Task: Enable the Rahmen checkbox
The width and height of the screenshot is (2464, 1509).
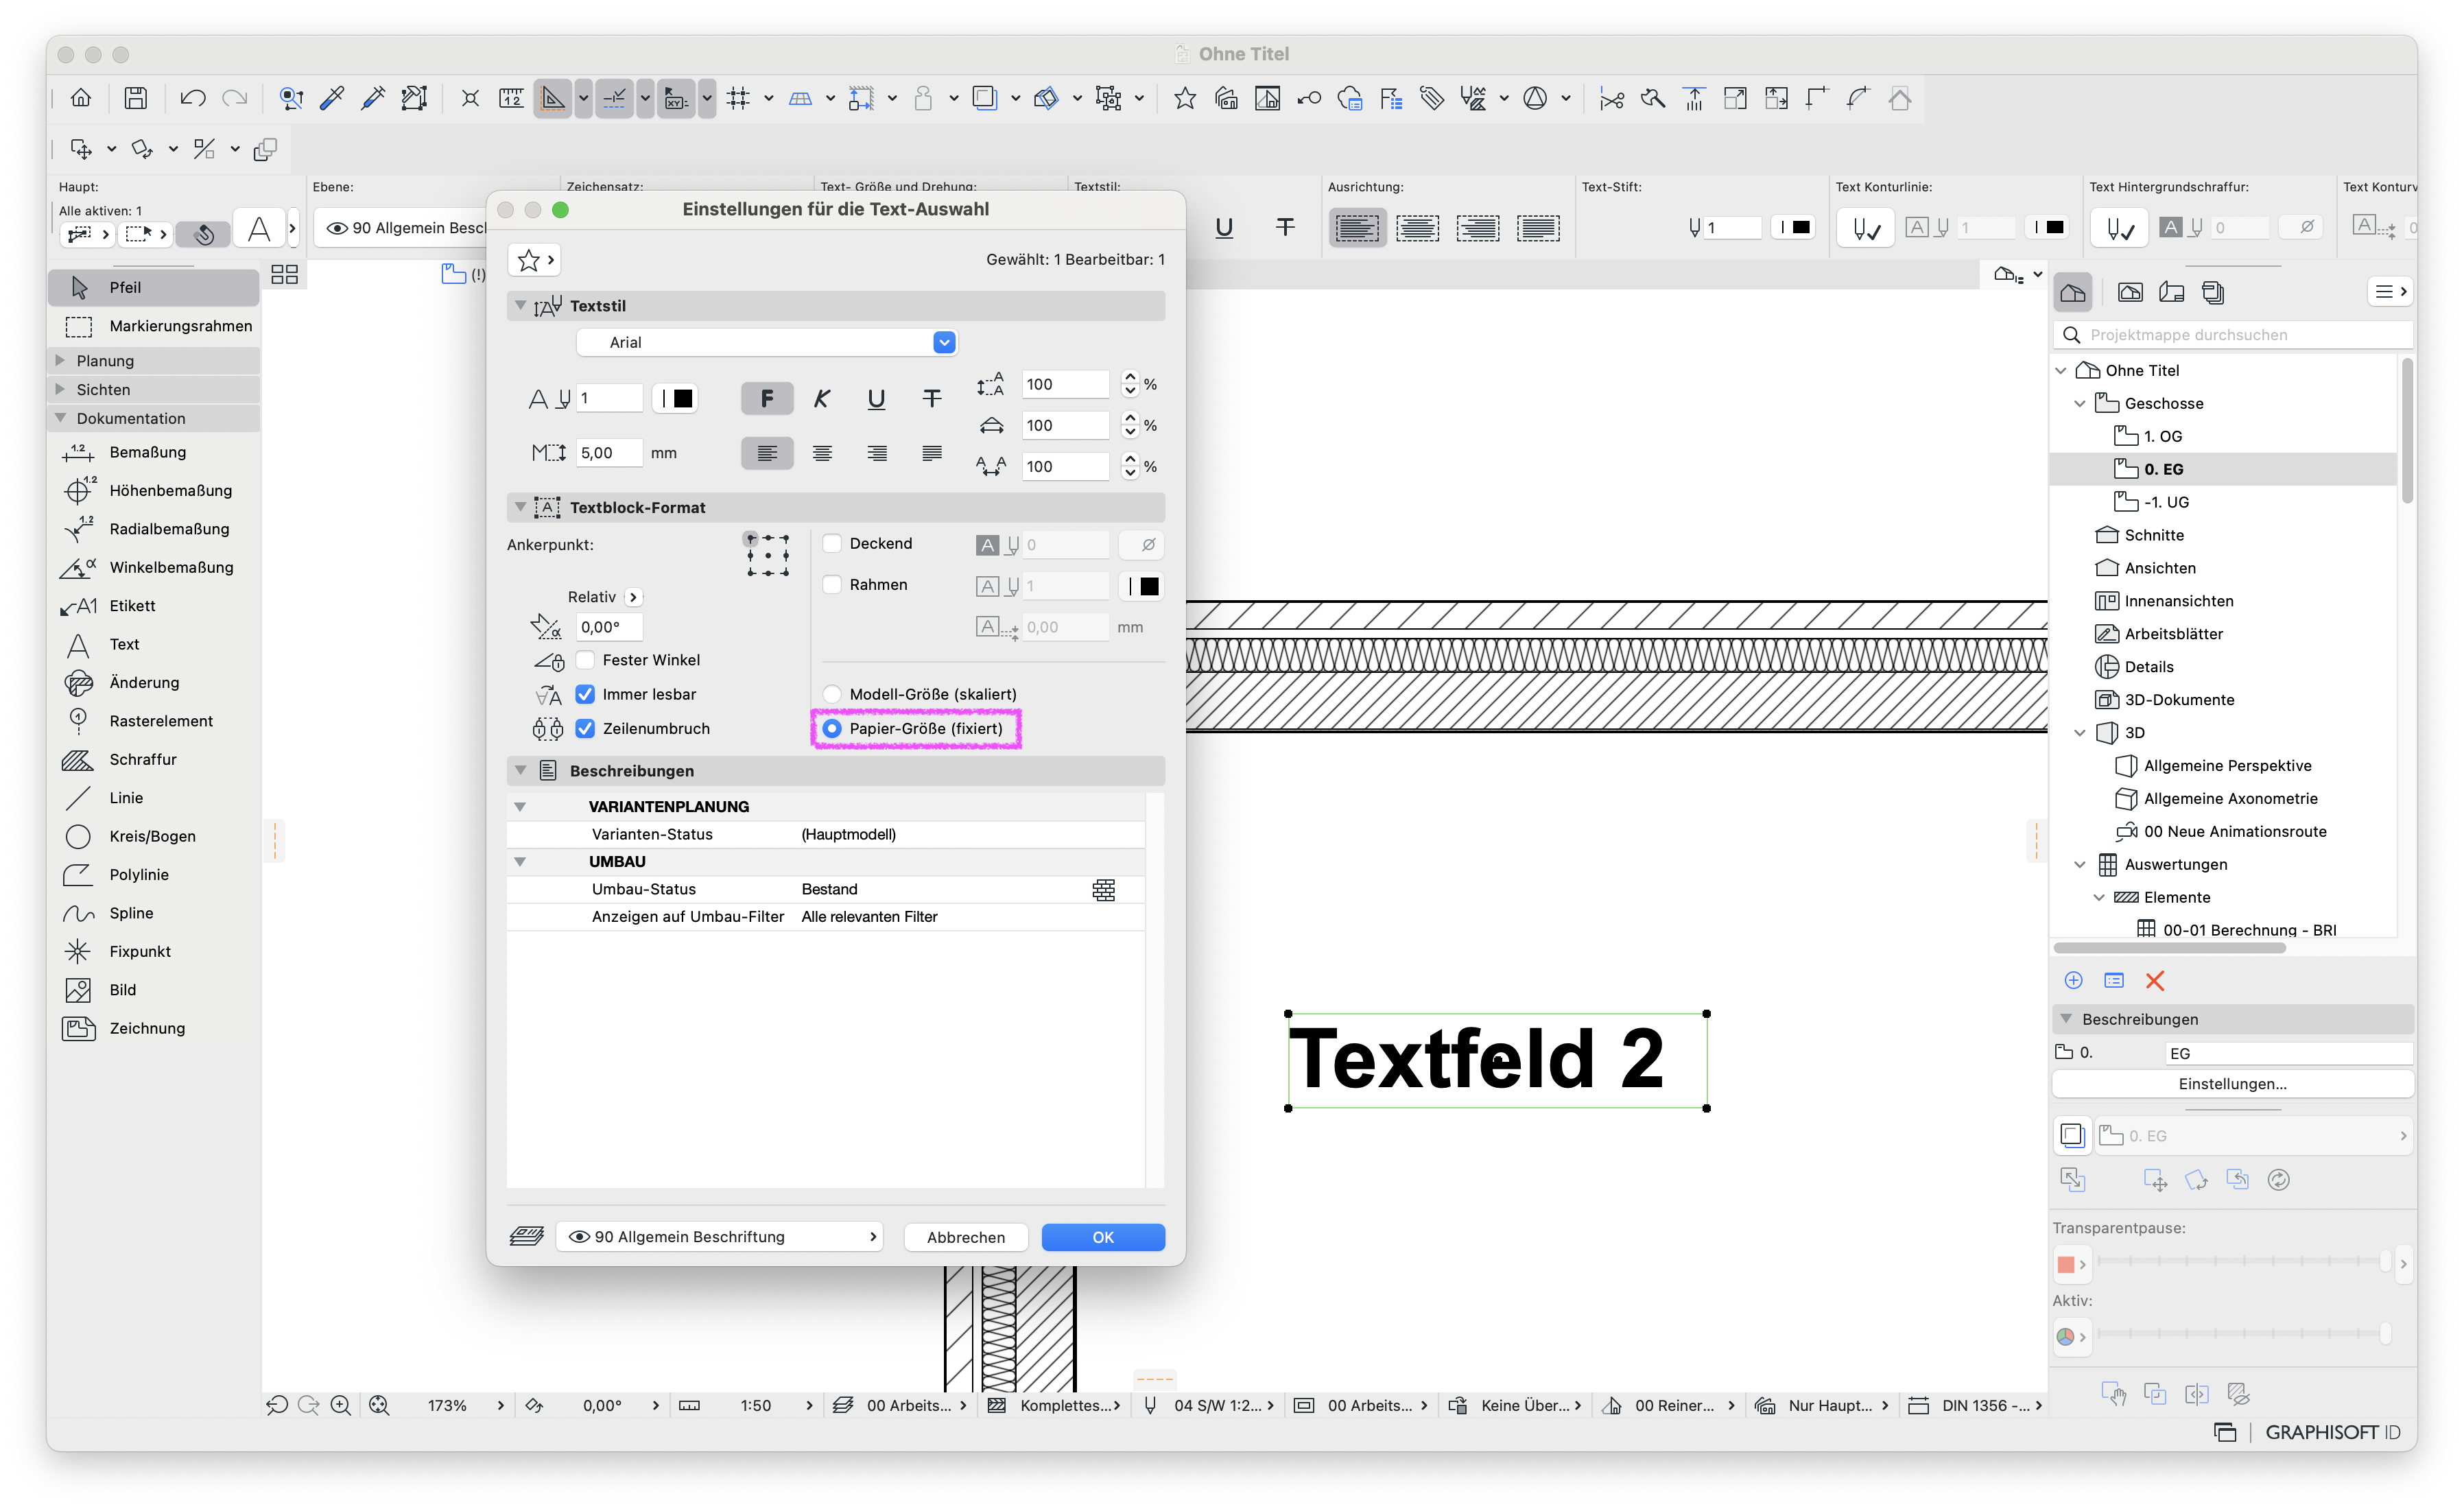Action: [832, 585]
